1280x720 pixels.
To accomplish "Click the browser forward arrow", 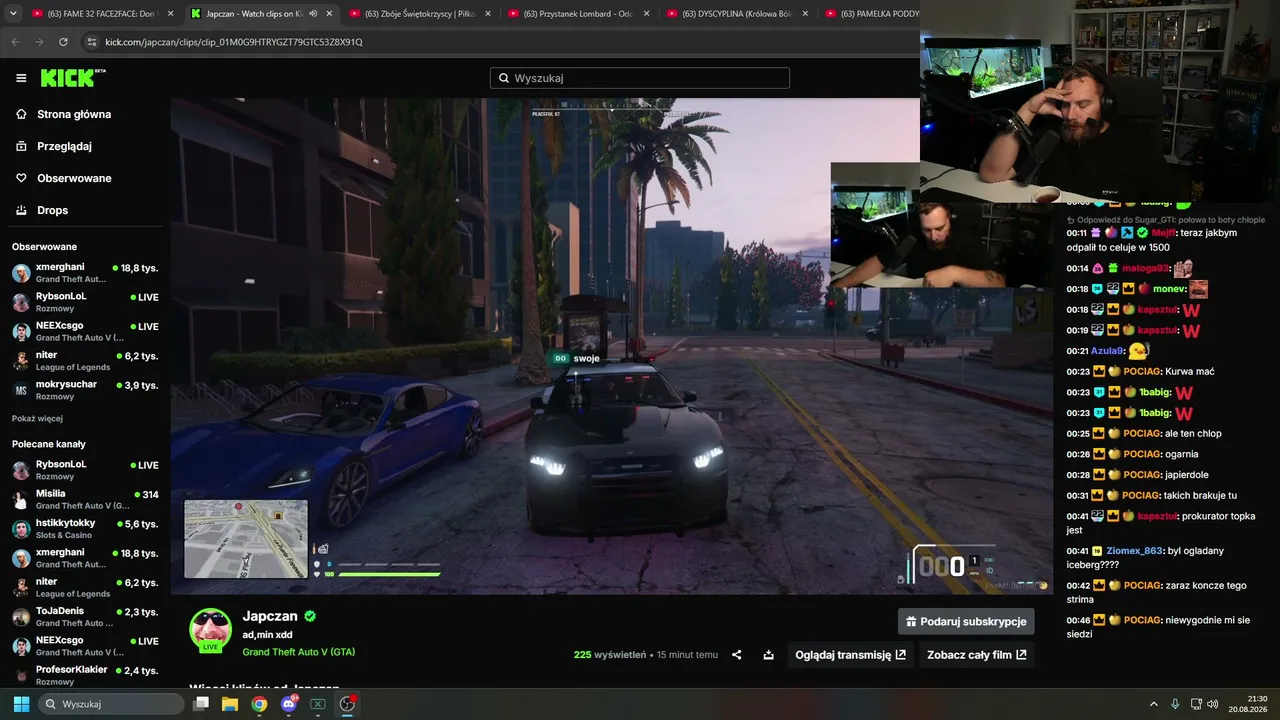I will tap(39, 42).
